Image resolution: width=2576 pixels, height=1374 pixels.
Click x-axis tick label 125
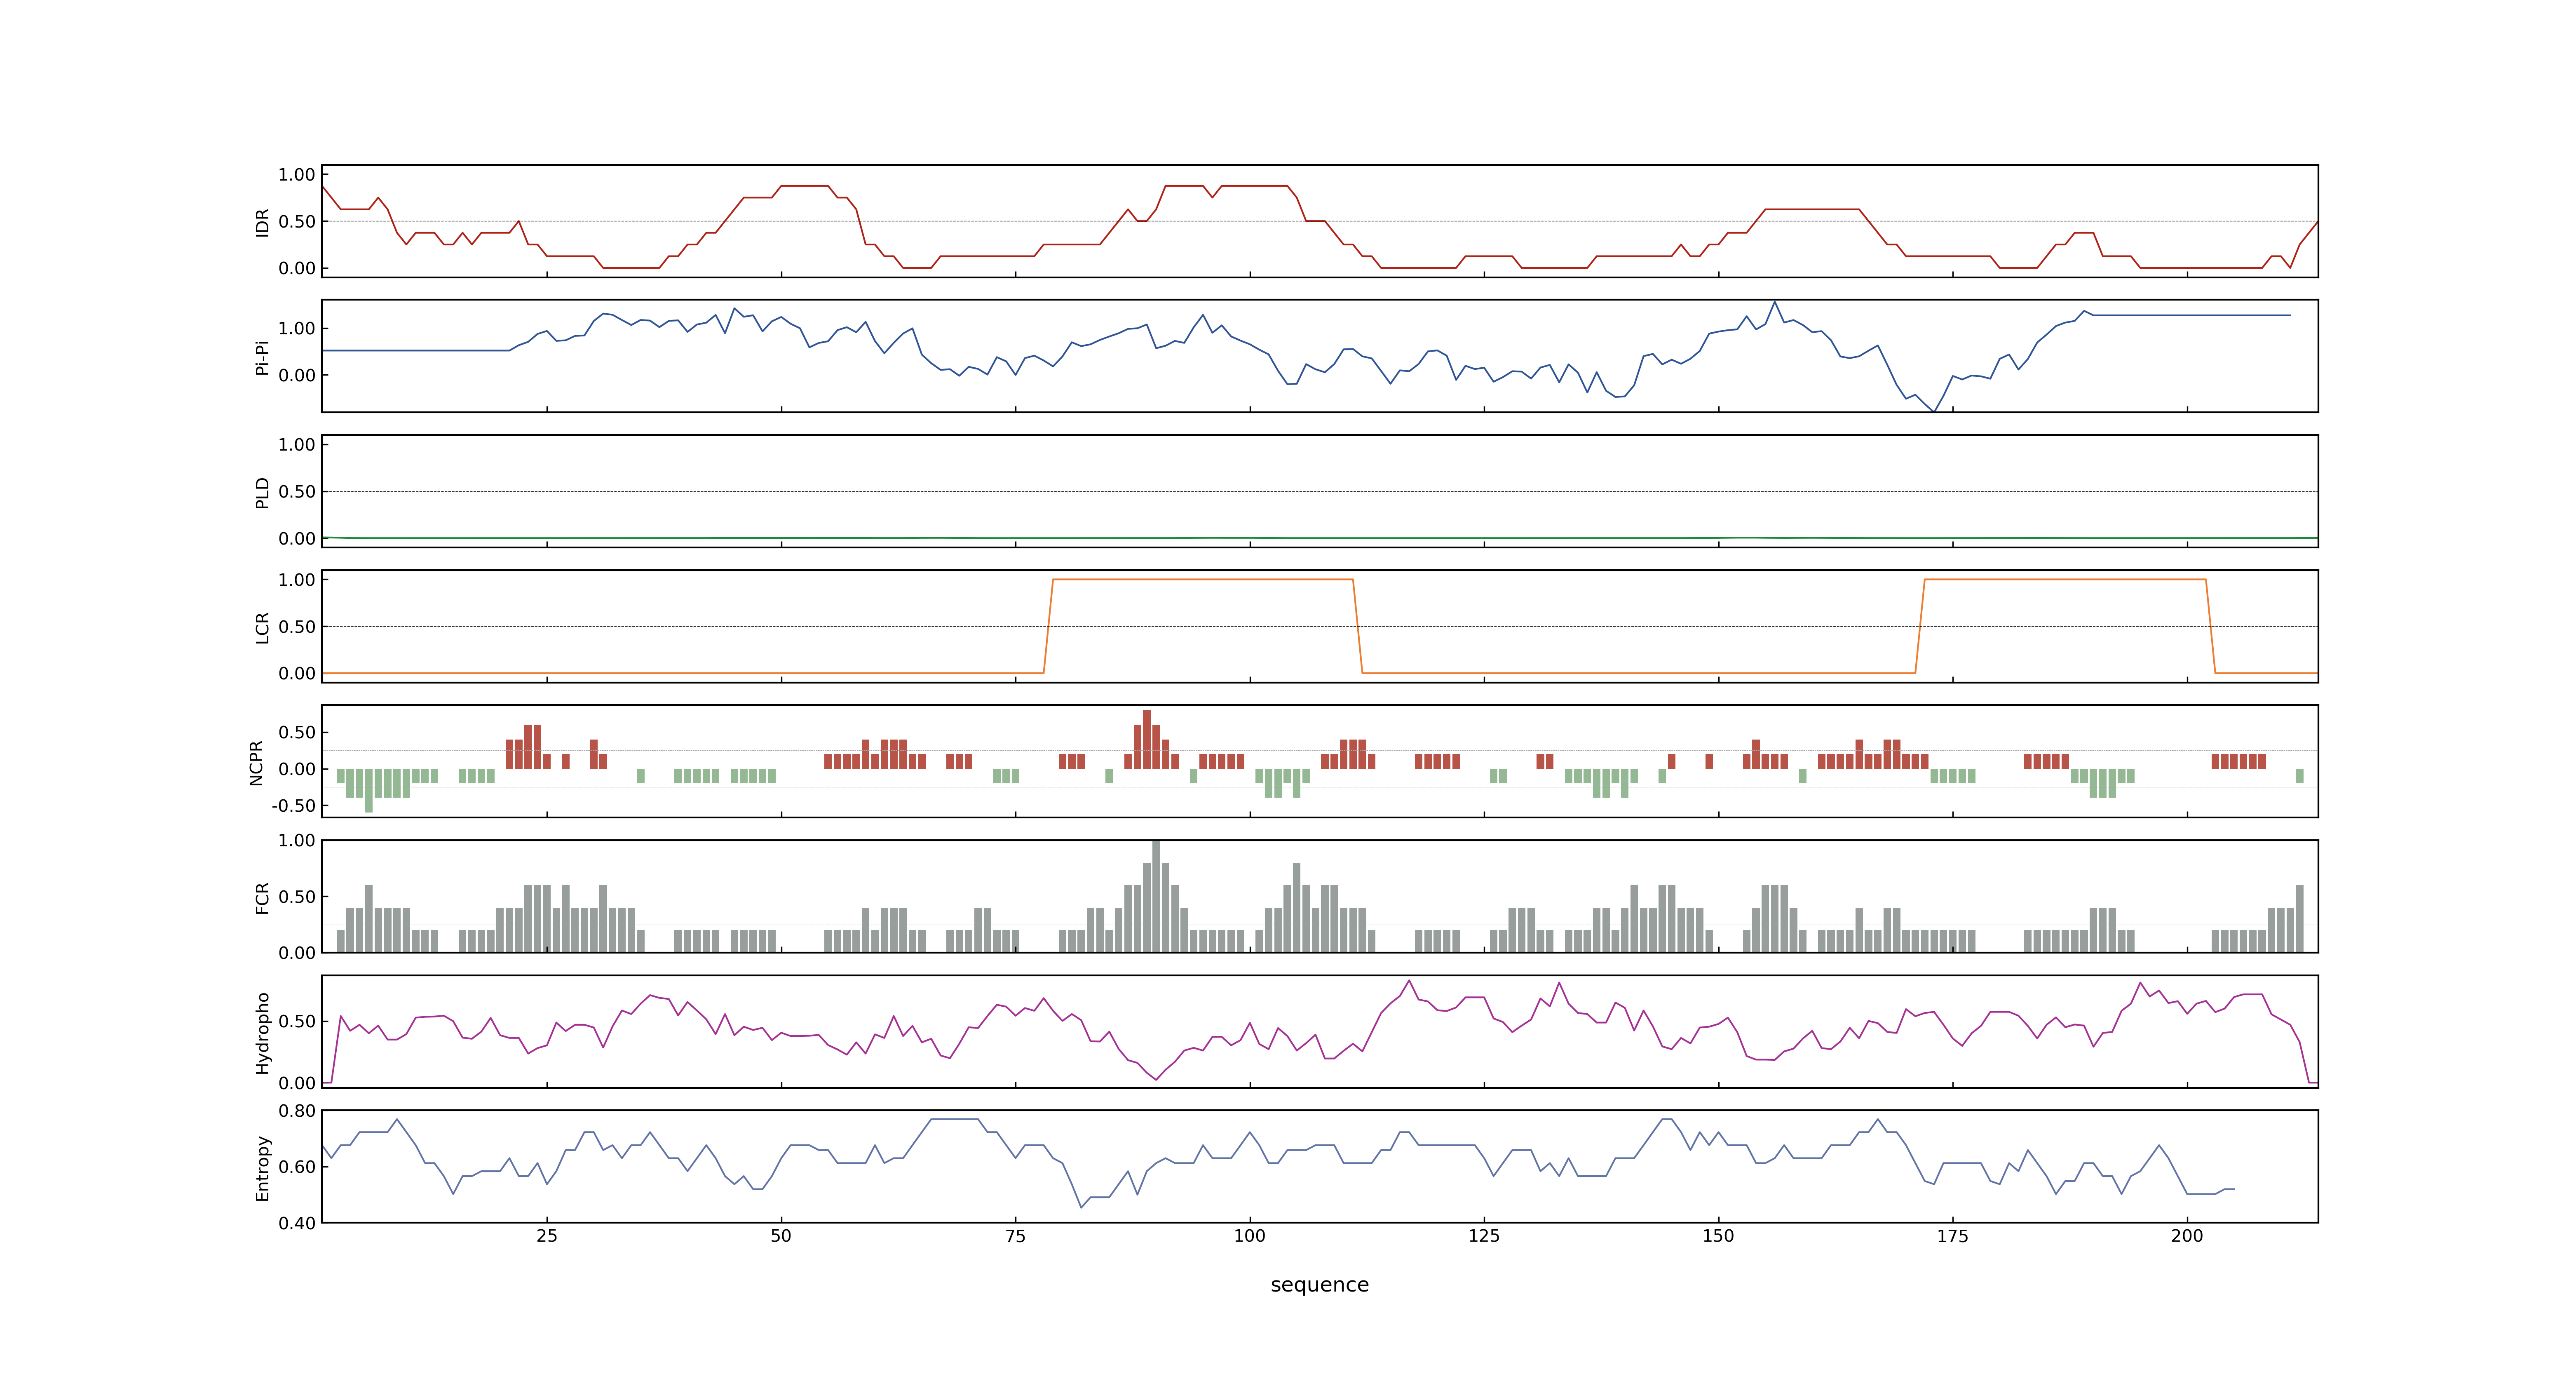point(1484,1236)
